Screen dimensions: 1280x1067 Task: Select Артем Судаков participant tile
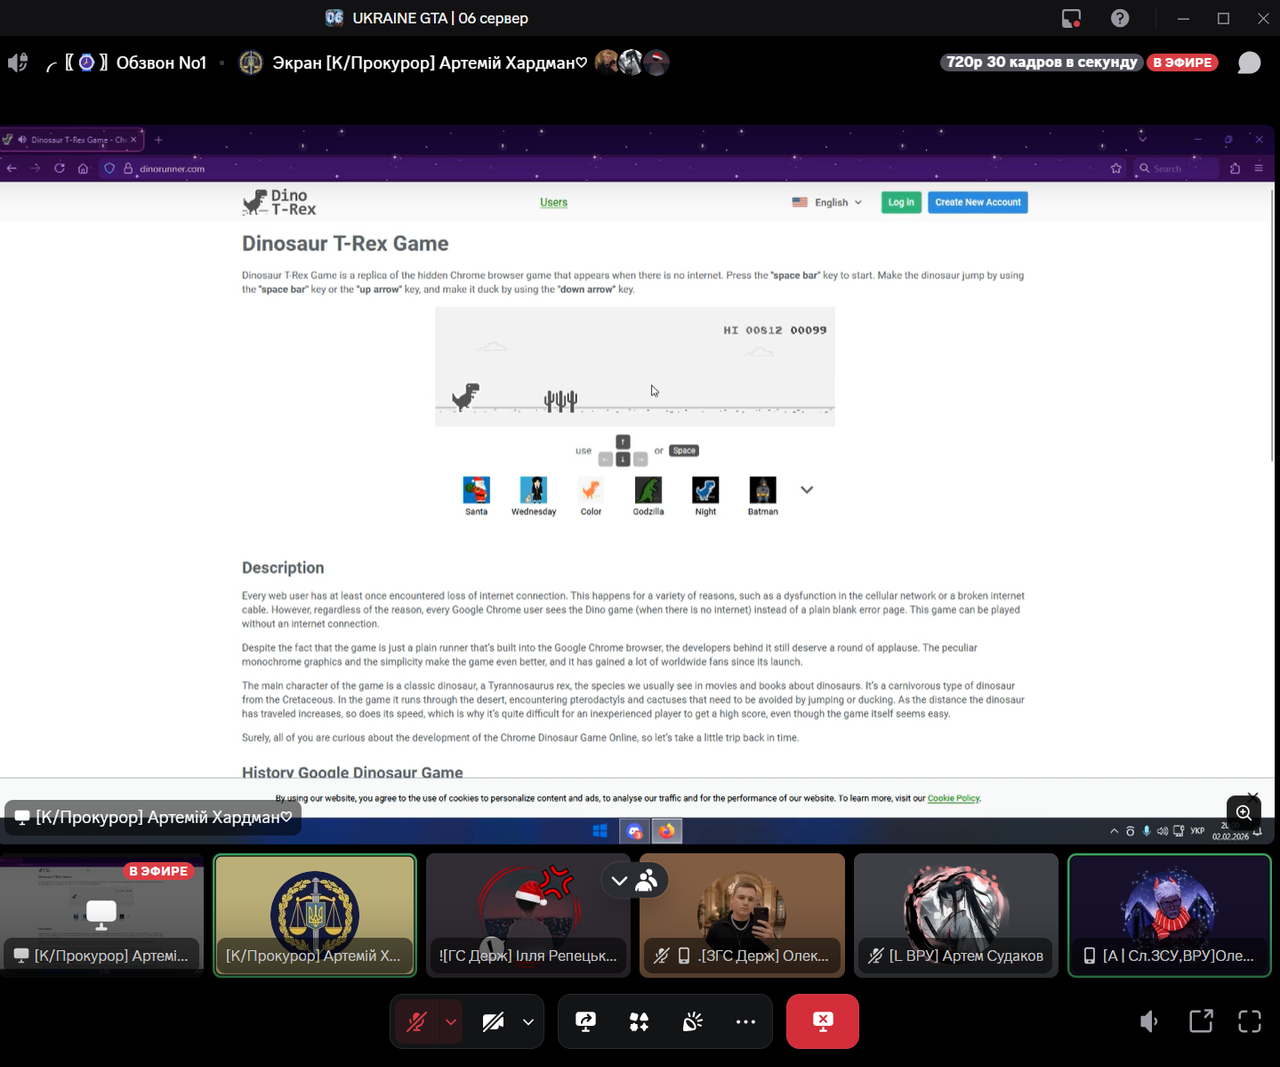956,915
